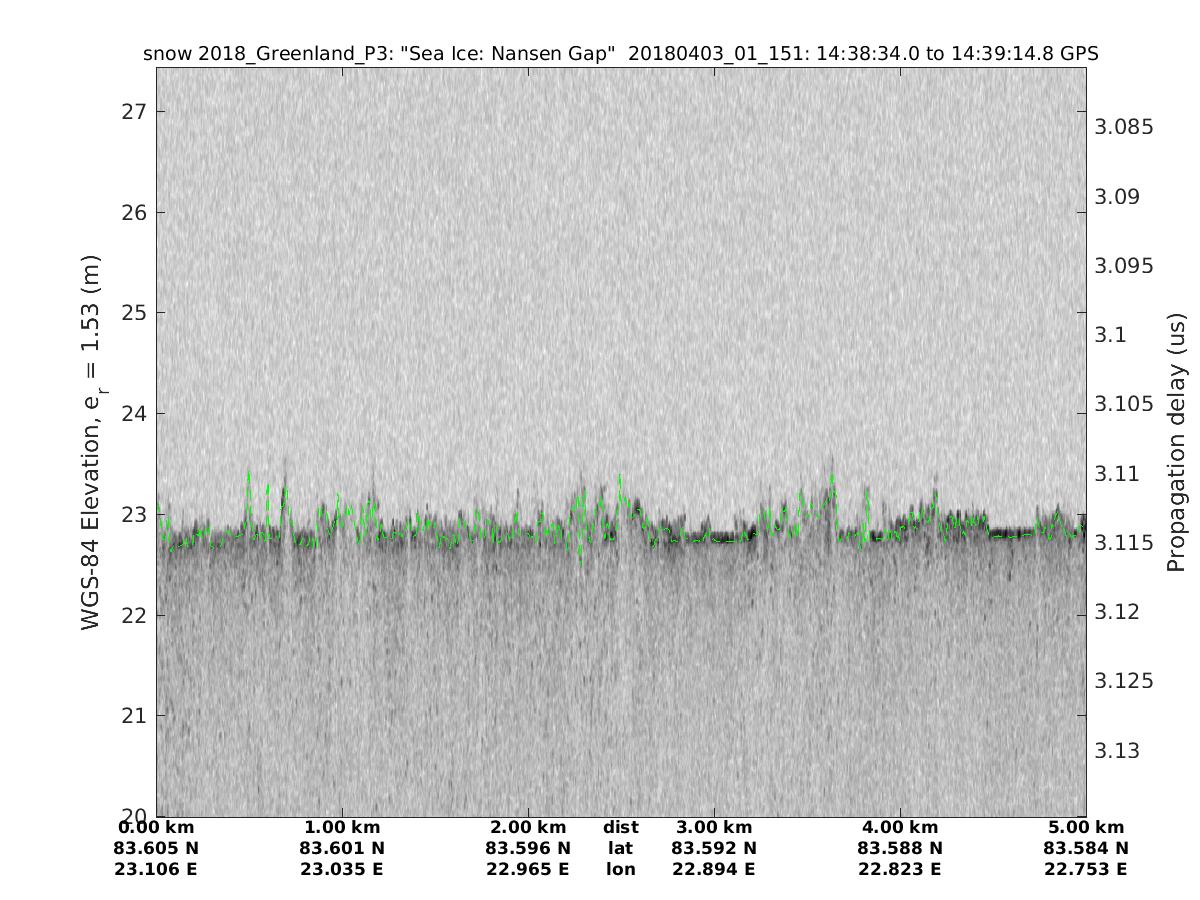The width and height of the screenshot is (1200, 900).
Task: Click the 1.00 km distance label
Action: (342, 827)
